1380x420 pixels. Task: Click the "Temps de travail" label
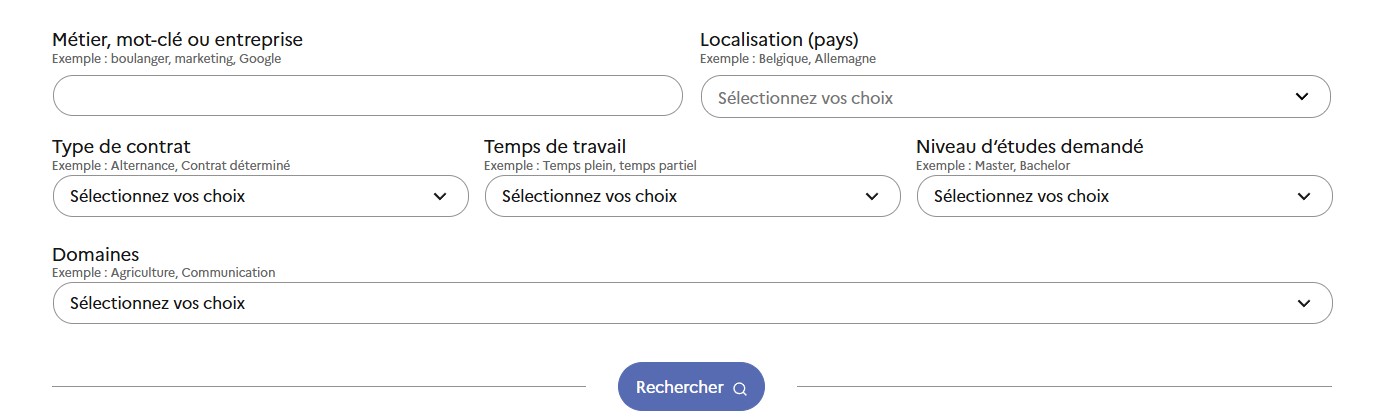555,147
